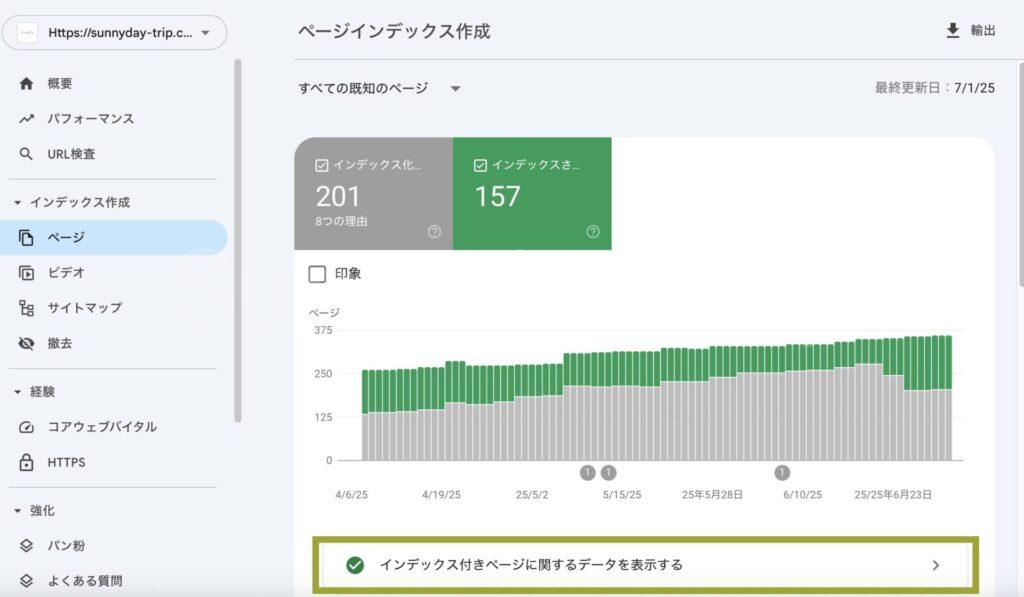Click the chart annotation marker near 6/10/25
The width and height of the screenshot is (1024, 597).
tap(782, 472)
